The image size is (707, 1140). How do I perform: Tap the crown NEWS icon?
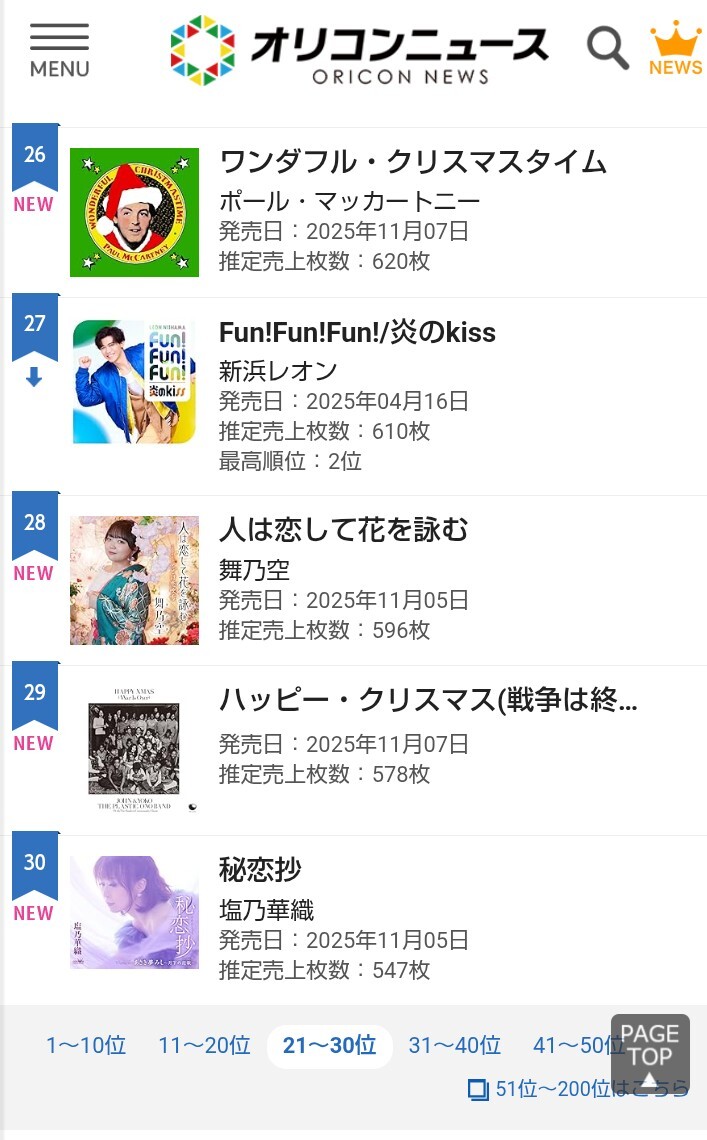pos(675,48)
